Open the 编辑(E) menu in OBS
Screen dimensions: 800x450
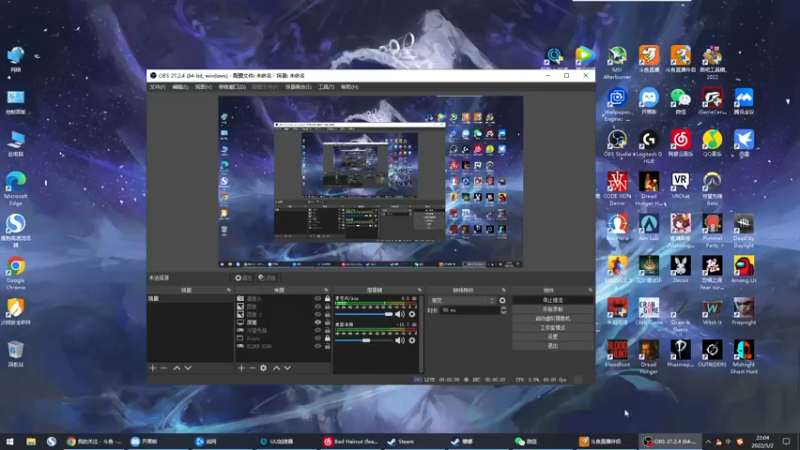[180, 87]
